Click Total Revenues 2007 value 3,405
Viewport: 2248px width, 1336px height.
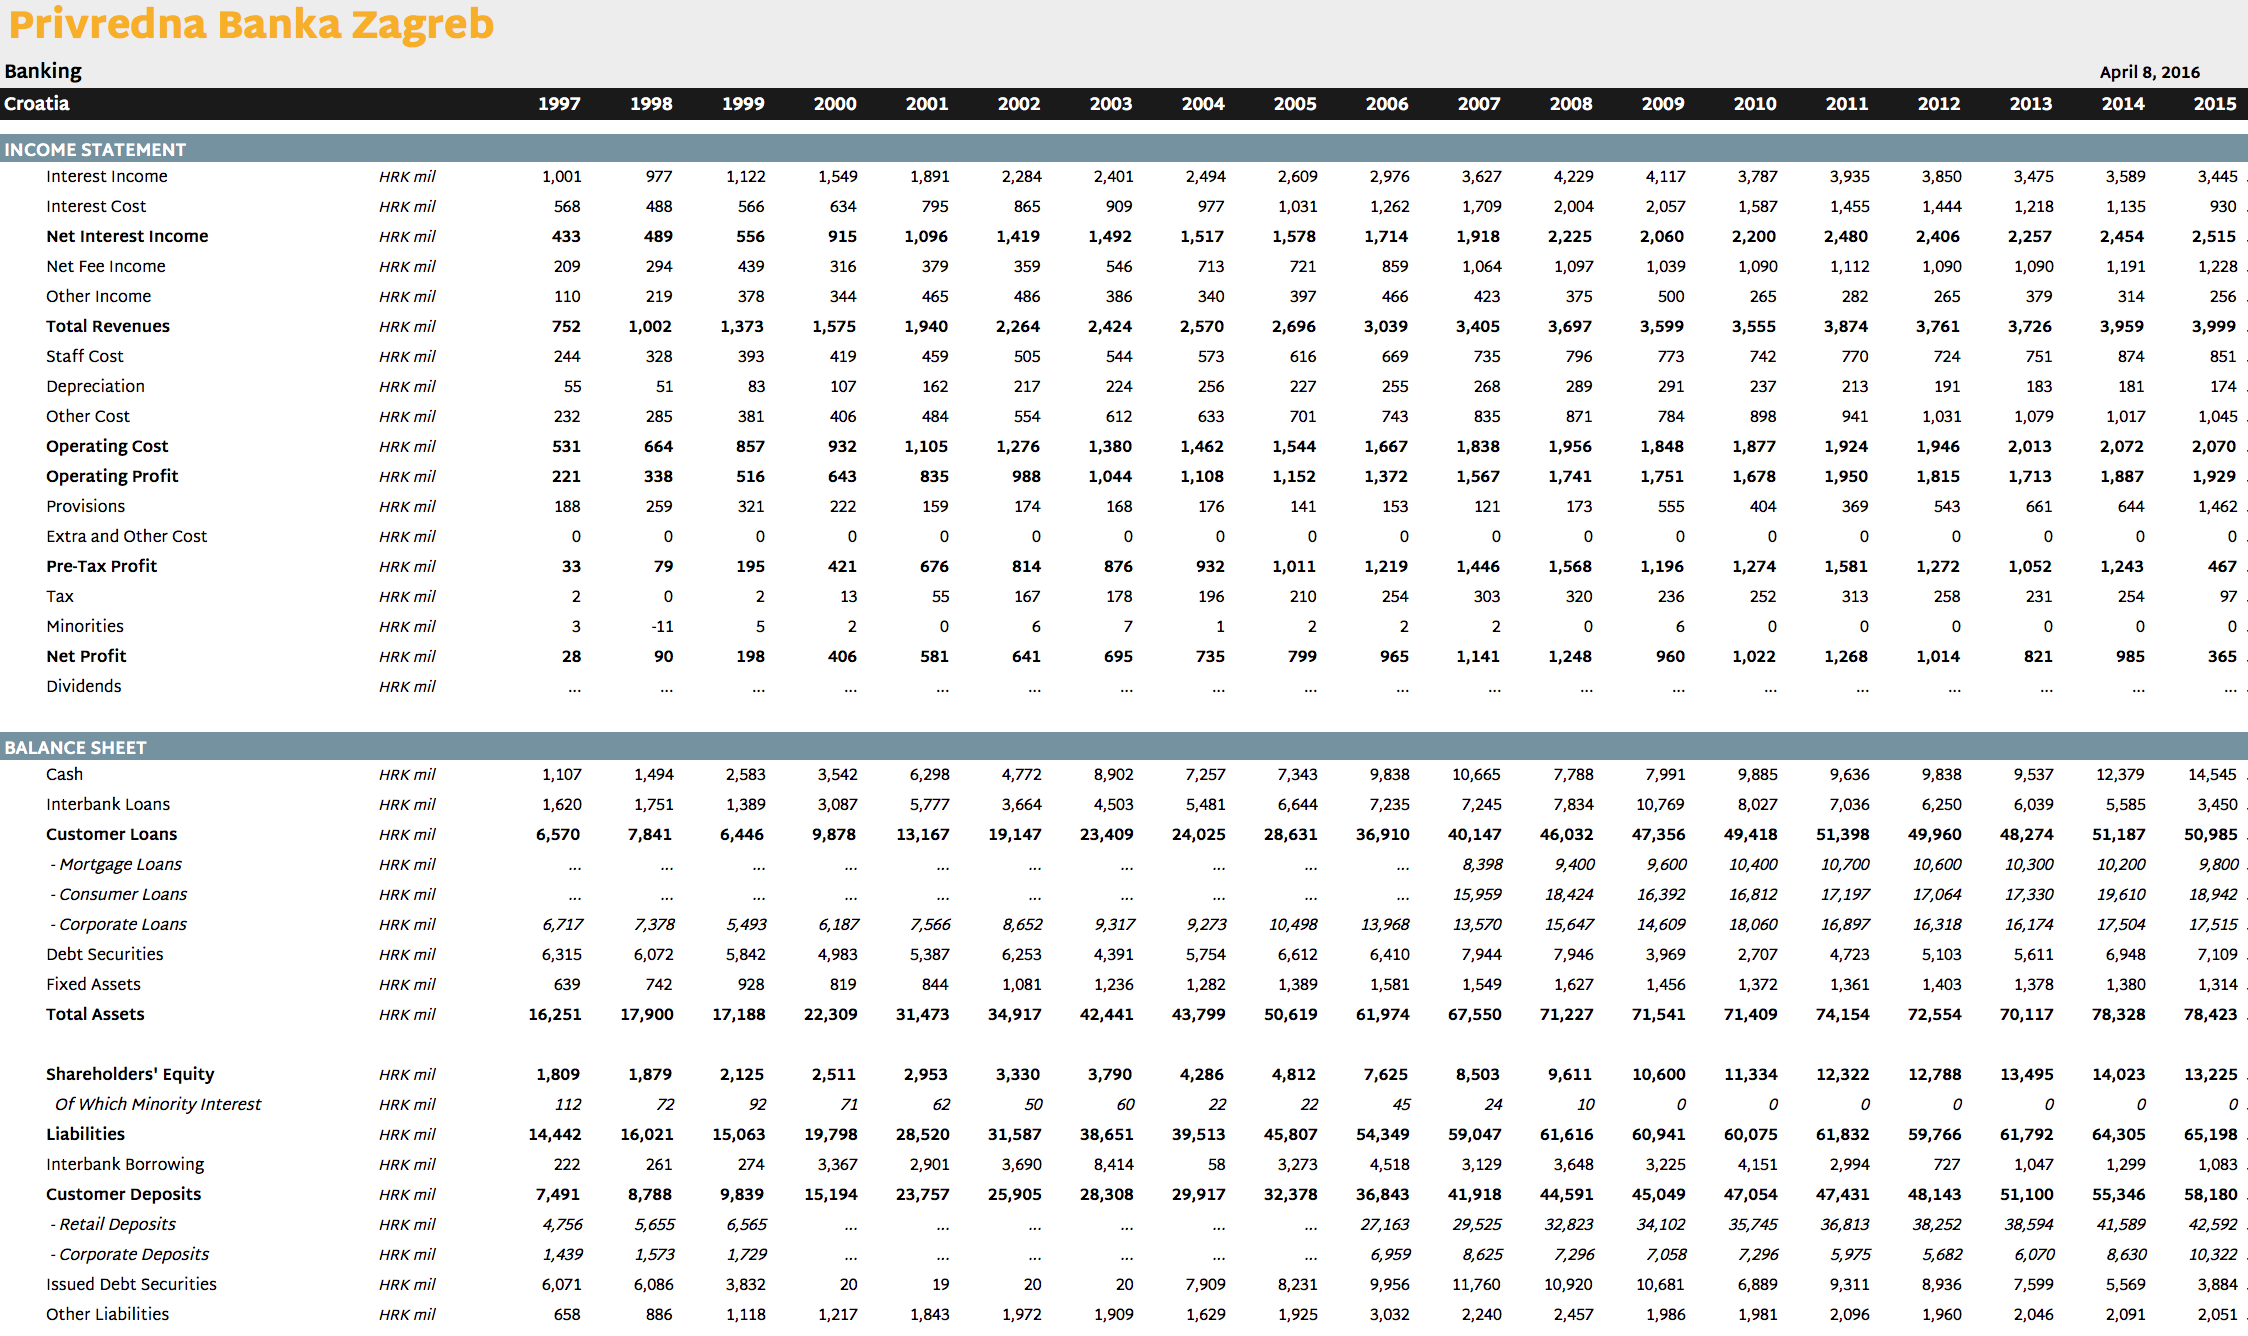pyautogui.click(x=1478, y=326)
